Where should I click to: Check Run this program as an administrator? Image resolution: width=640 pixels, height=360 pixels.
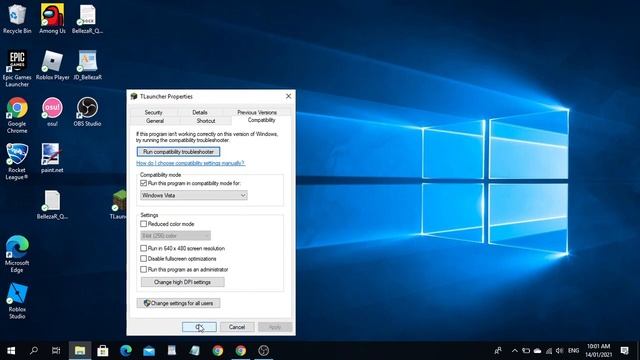[143, 269]
